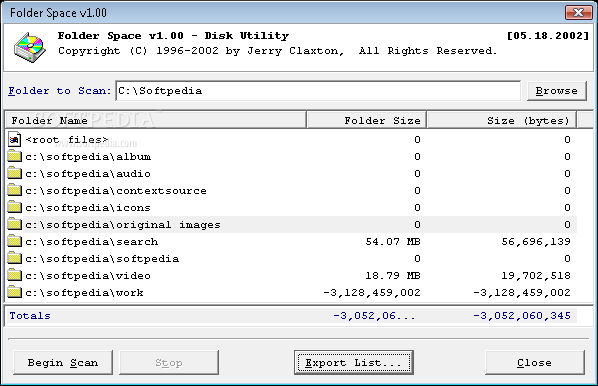
Task: Click the truncated totals value -3,052,06...
Action: (374, 316)
